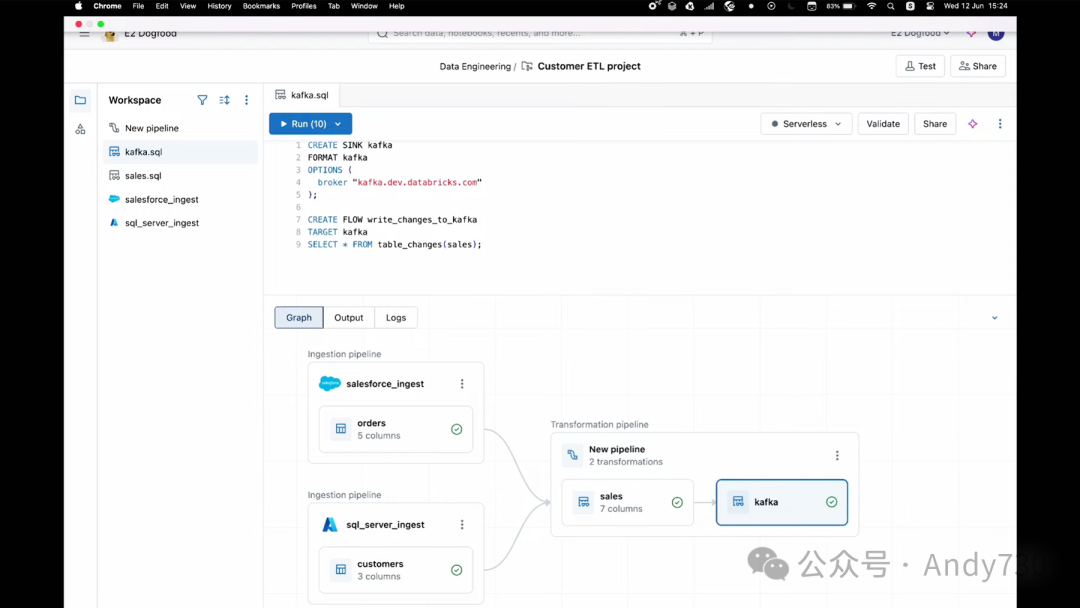Click the New pipeline icon in the graph card
The width and height of the screenshot is (1080, 608).
pyautogui.click(x=572, y=455)
